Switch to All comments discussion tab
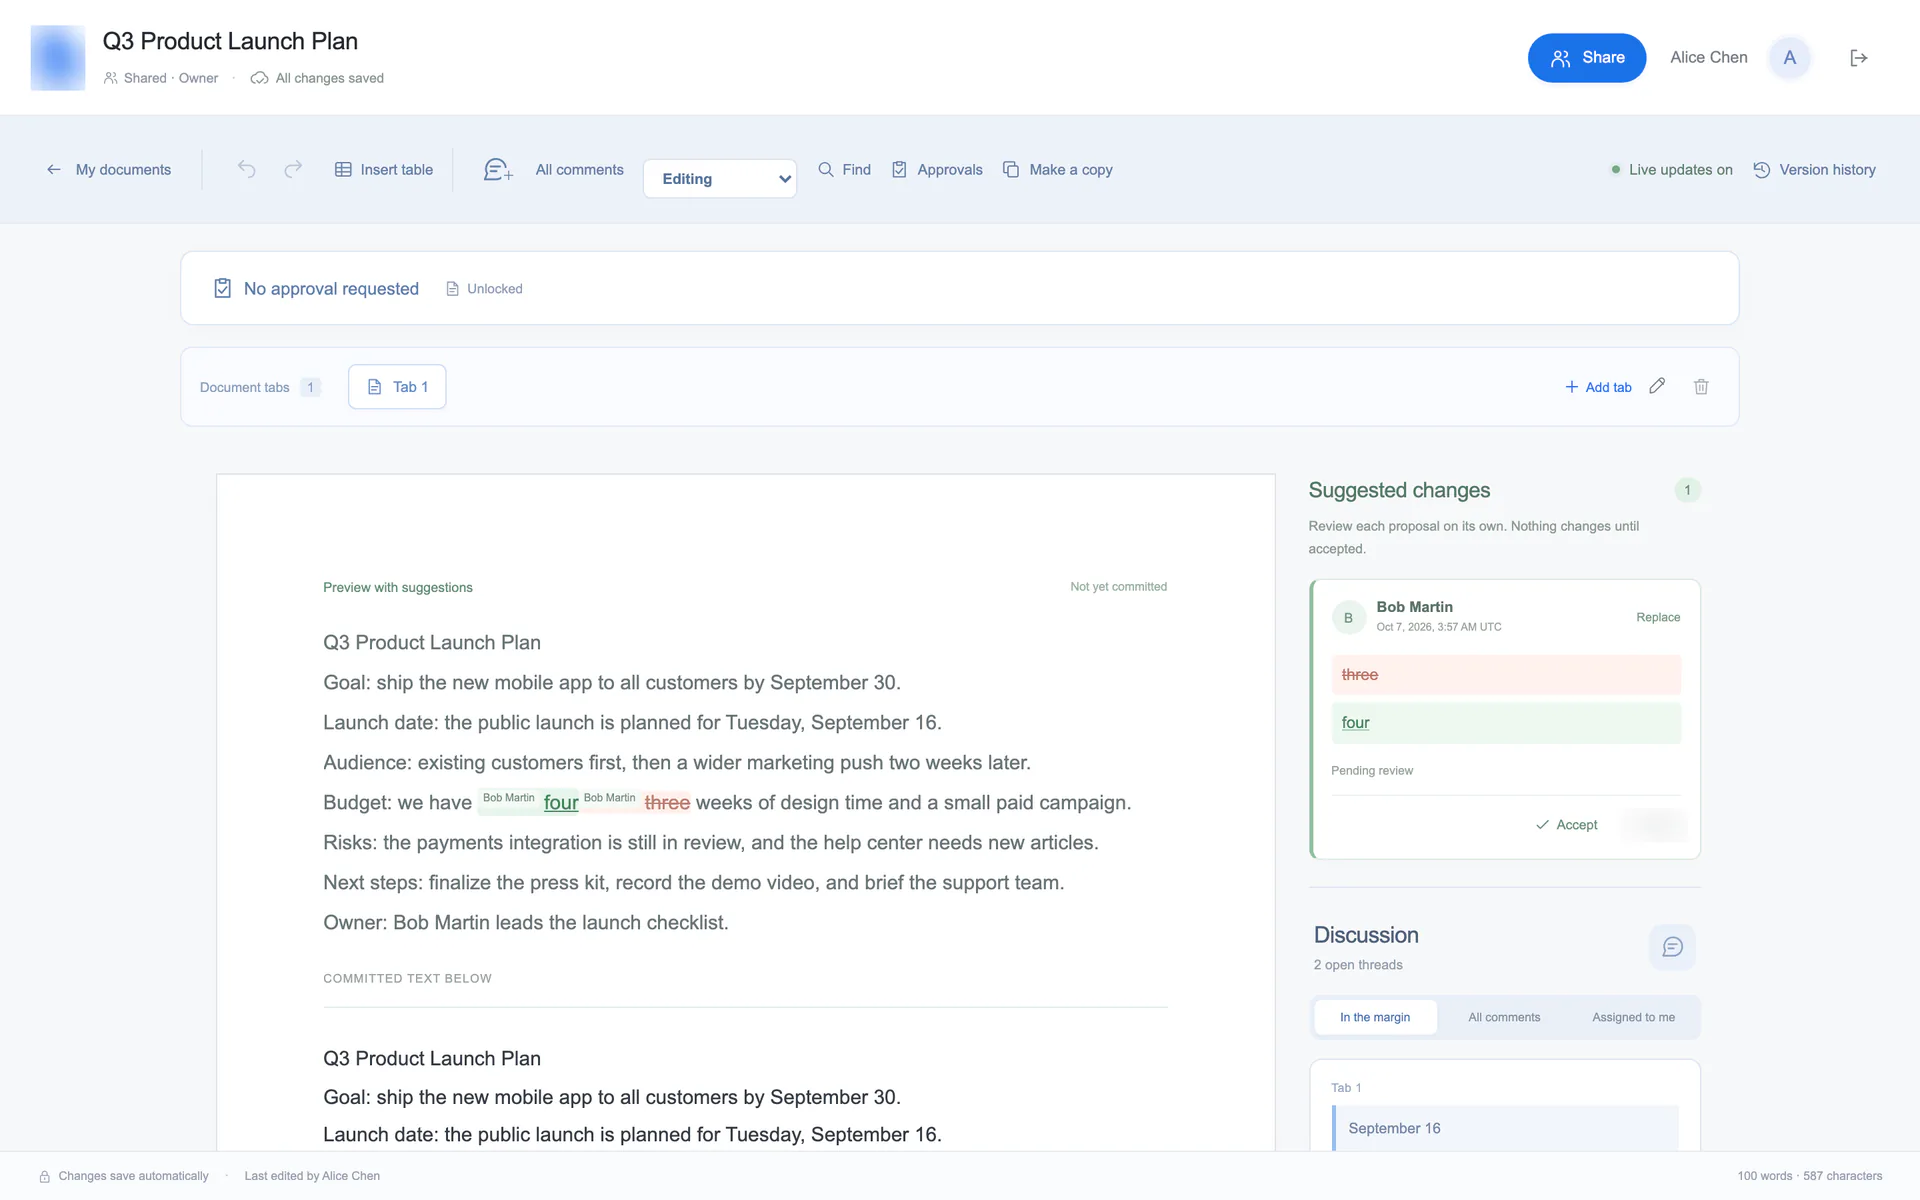The width and height of the screenshot is (1920, 1200). click(x=1504, y=1017)
